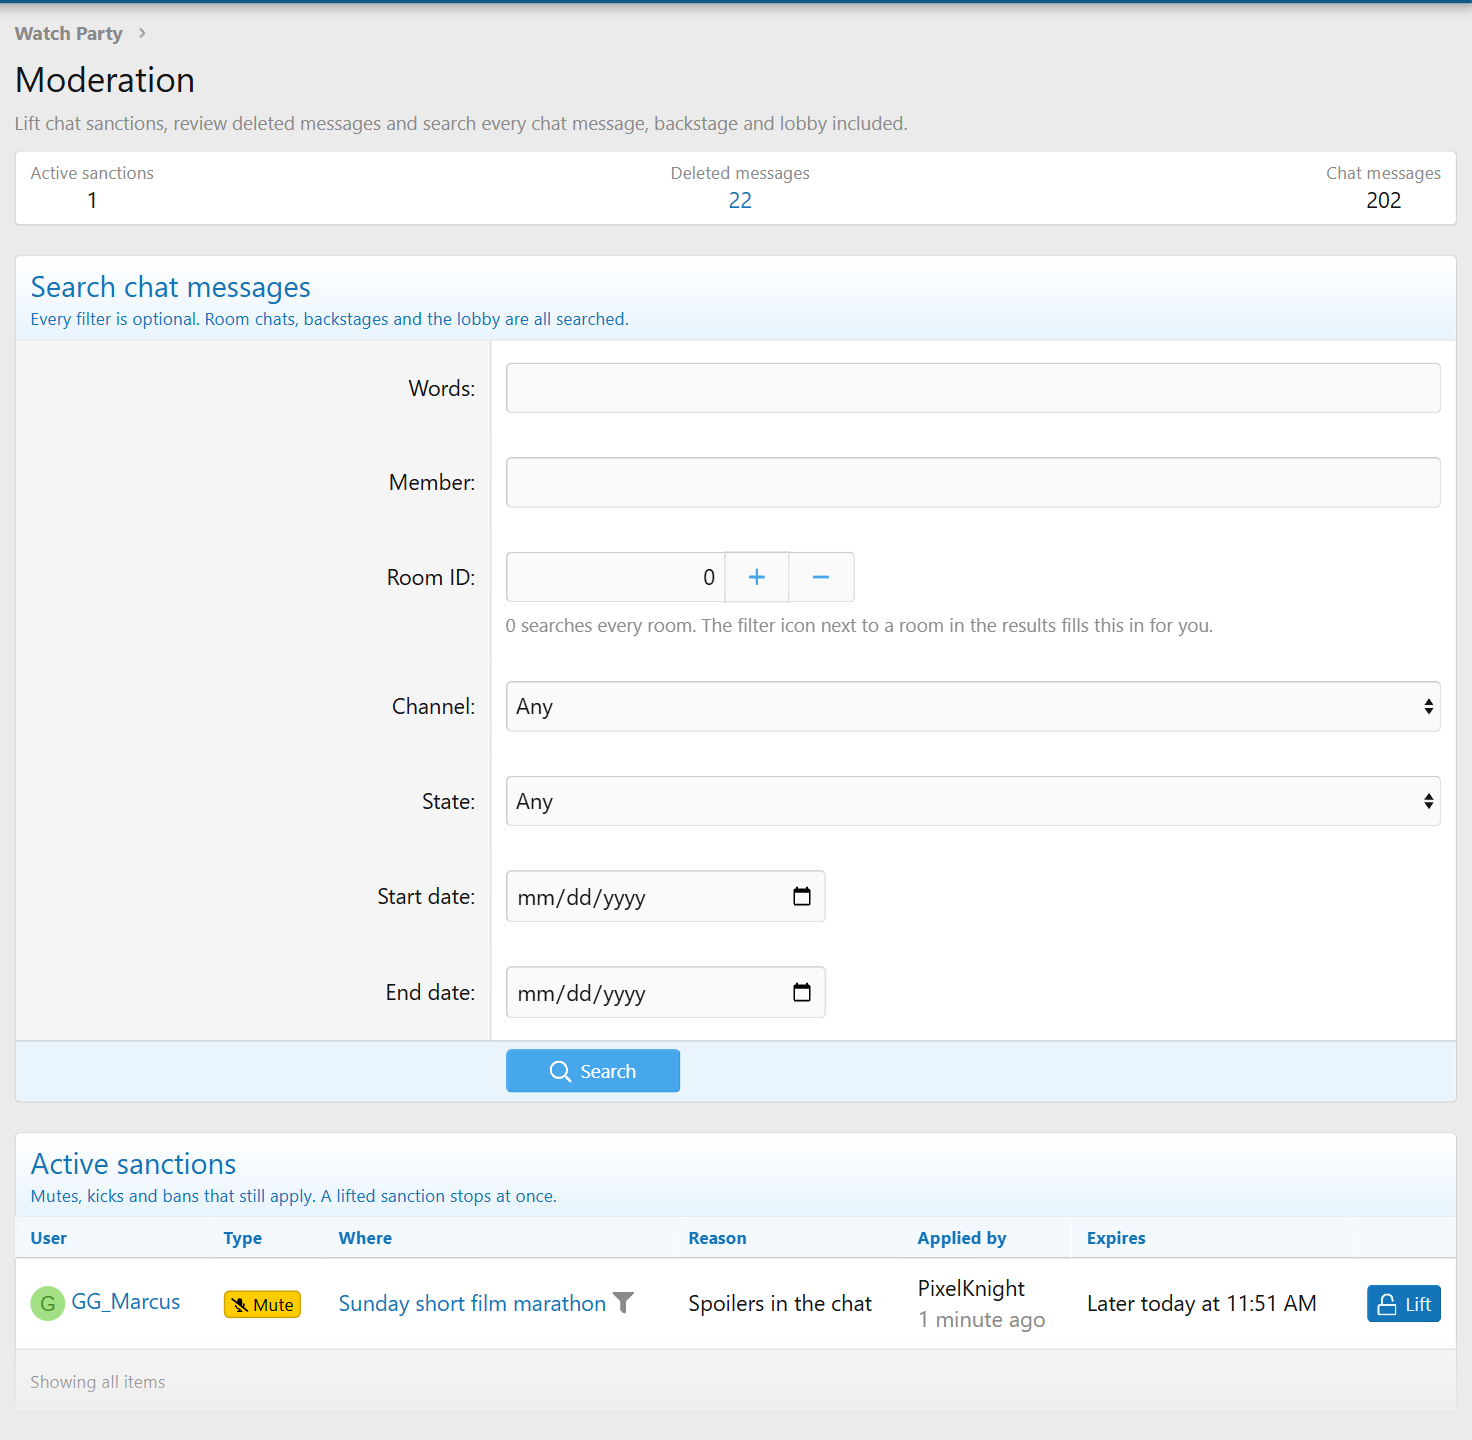The image size is (1472, 1440).
Task: Click the Start date field
Action: click(665, 896)
